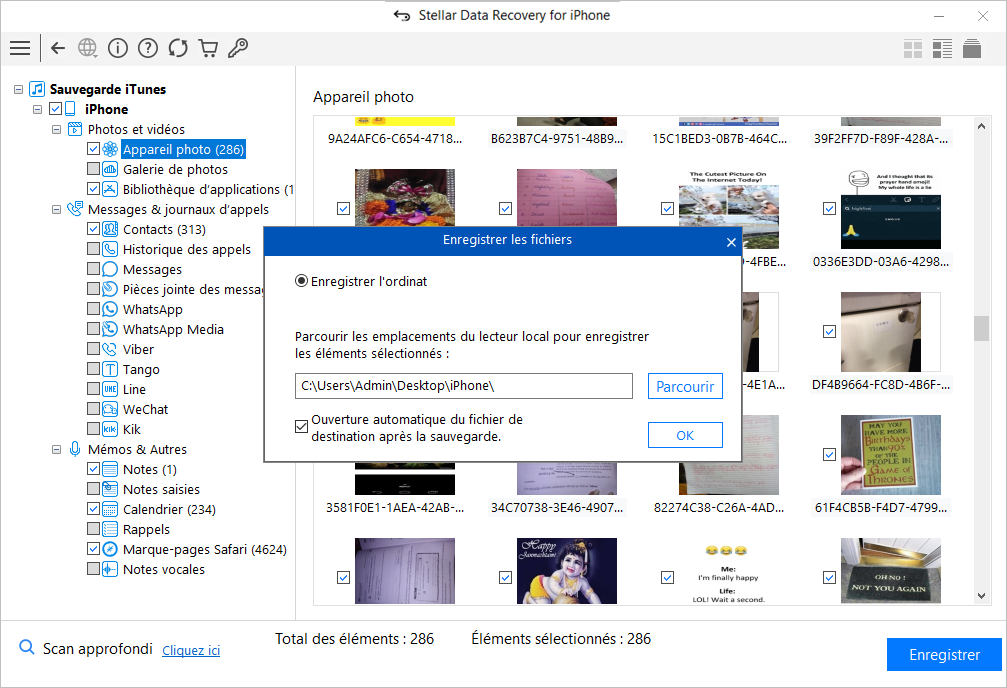The width and height of the screenshot is (1007, 688).
Task: Collapse the Mémos & Autres node
Action: (57, 450)
